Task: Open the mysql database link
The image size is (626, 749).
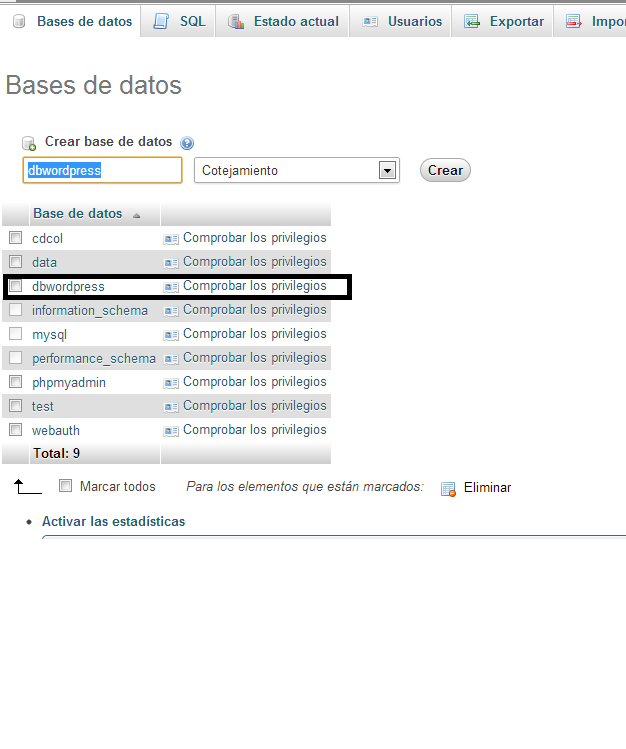Action: [x=49, y=334]
